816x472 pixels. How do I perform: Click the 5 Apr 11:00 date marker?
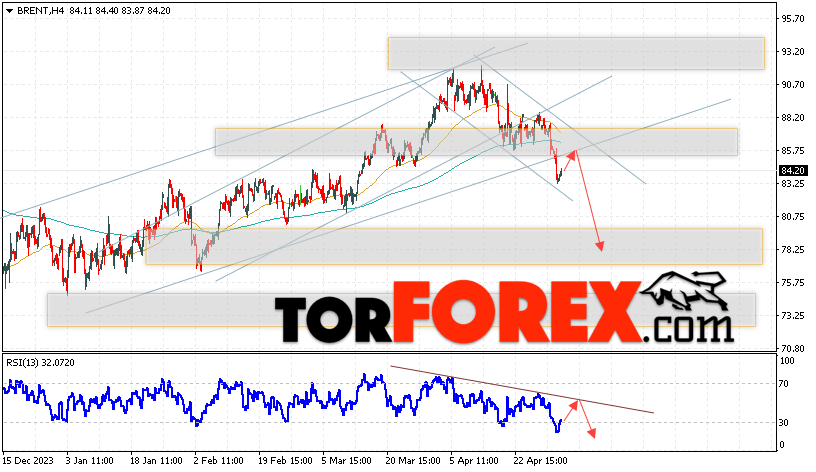pos(474,461)
